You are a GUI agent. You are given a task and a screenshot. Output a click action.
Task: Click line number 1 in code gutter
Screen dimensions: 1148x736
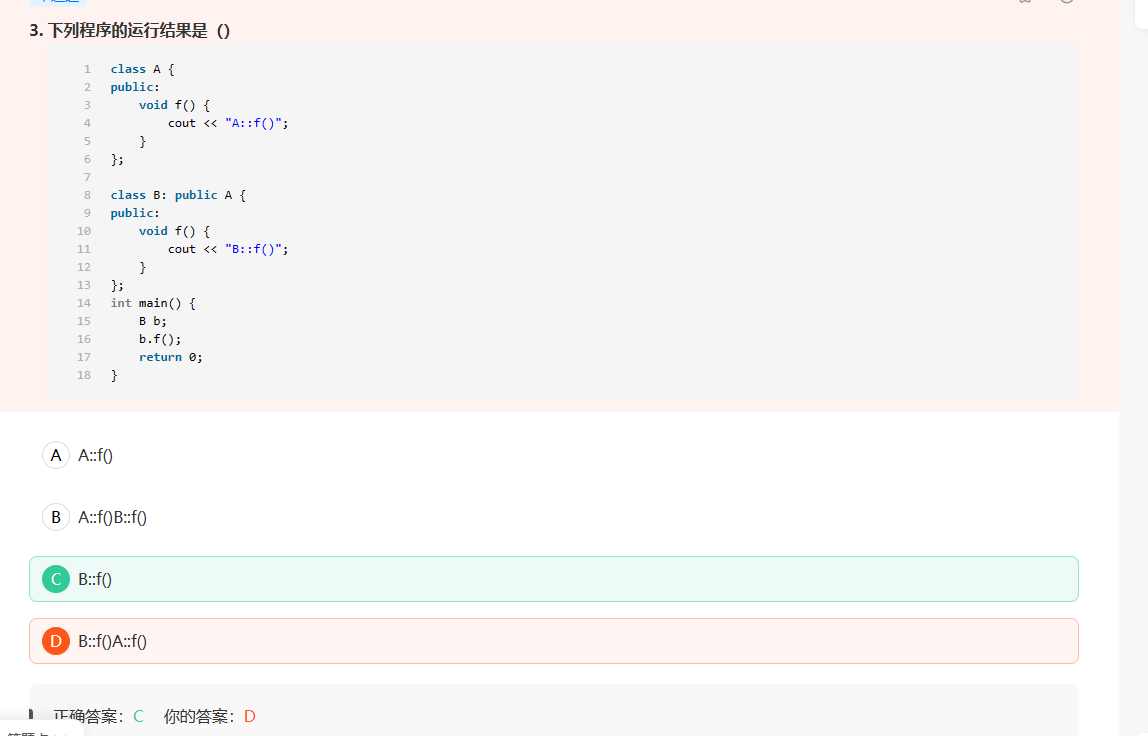click(87, 69)
